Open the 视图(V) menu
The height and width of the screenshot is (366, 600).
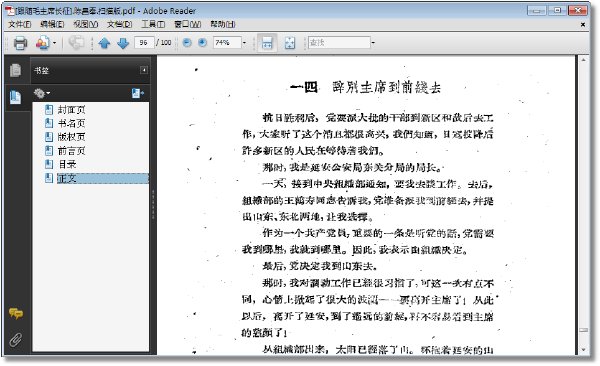coord(85,25)
